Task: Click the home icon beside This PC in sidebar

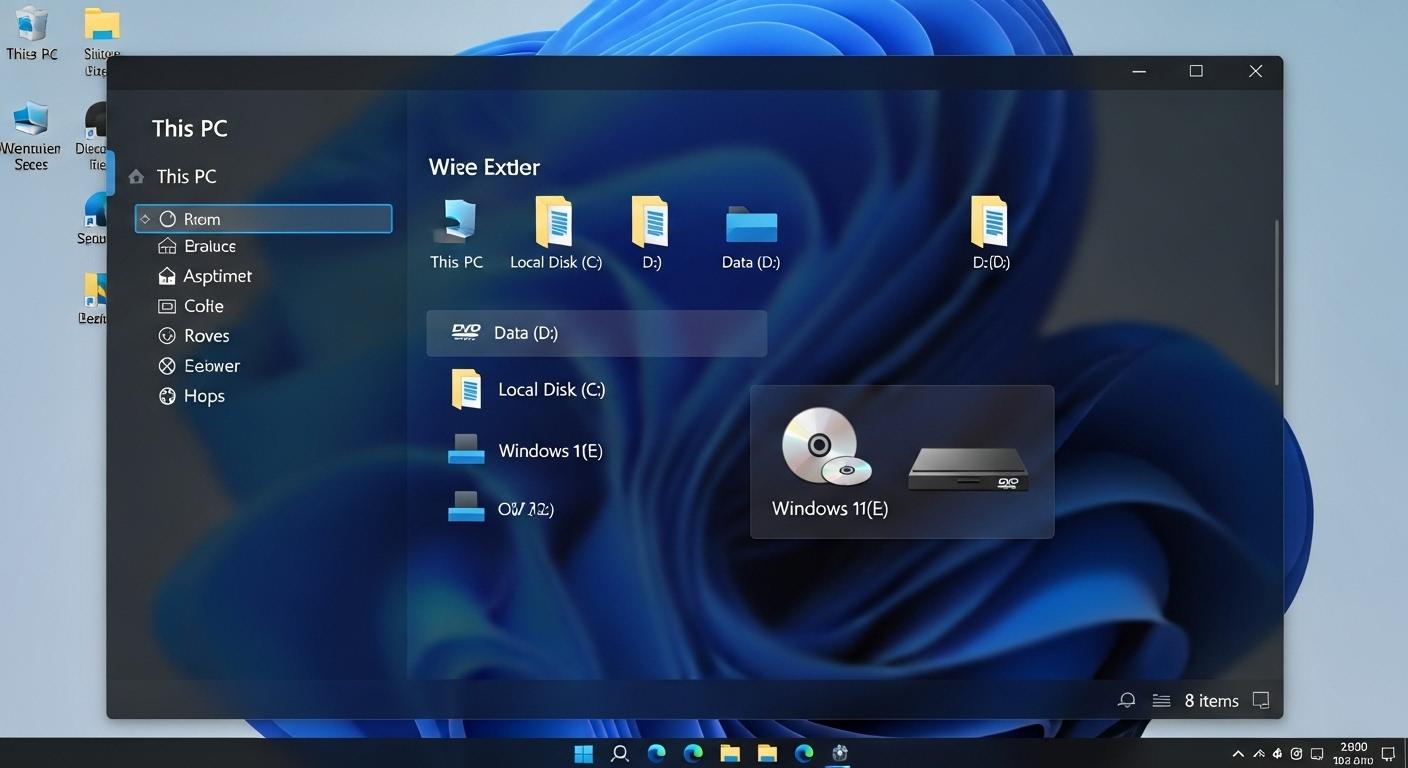Action: pos(137,177)
